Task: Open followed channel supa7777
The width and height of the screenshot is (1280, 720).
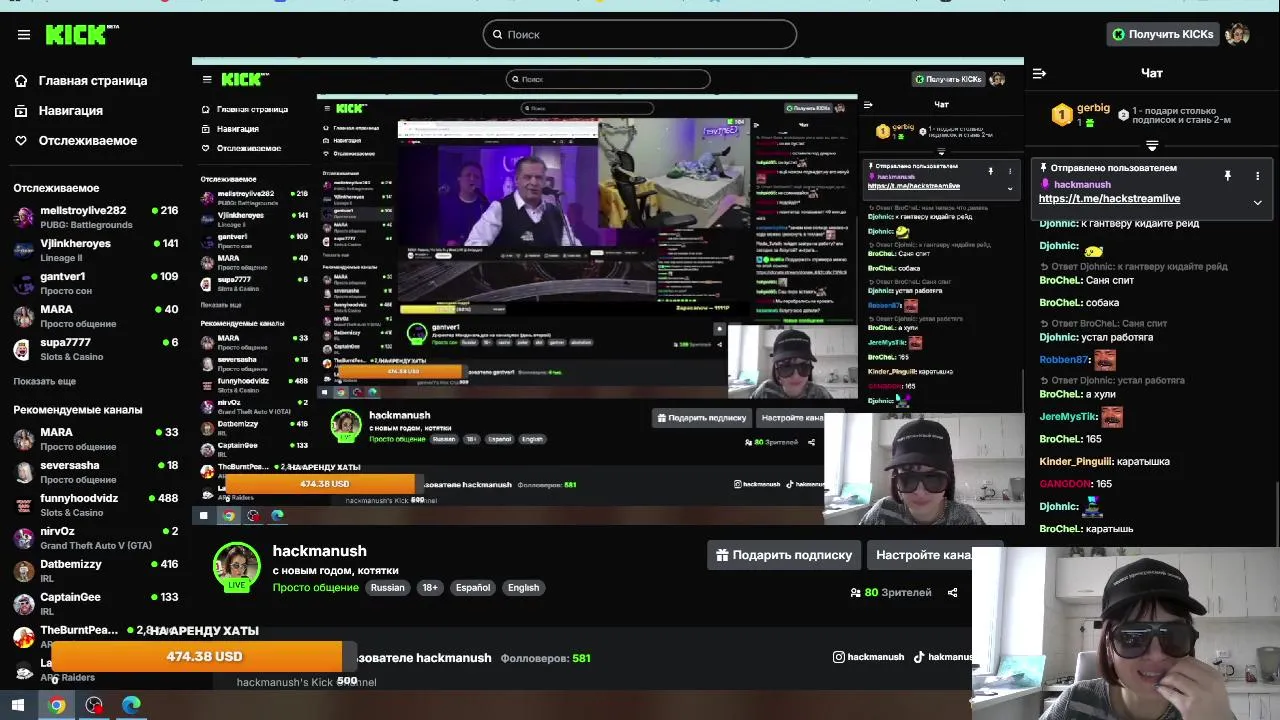Action: click(x=96, y=349)
